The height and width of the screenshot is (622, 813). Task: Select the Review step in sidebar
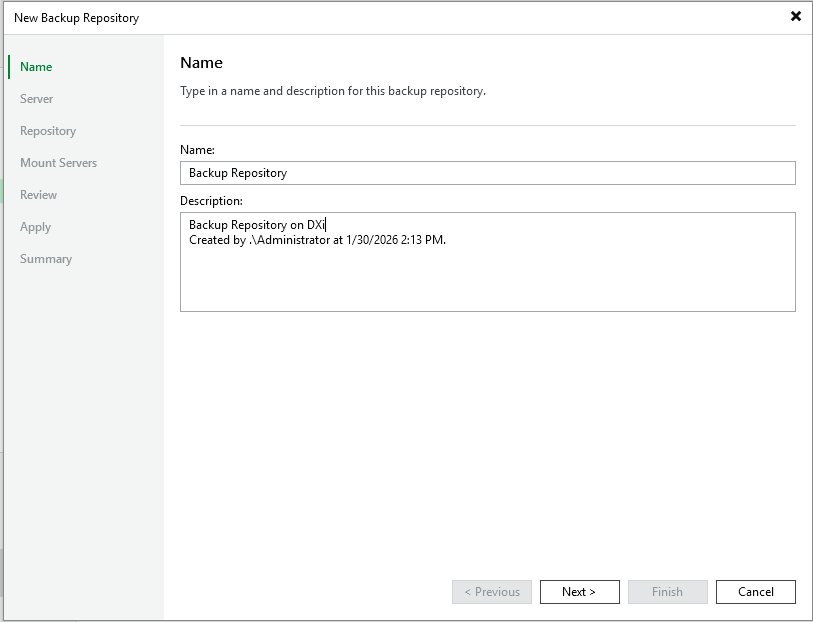[x=39, y=195]
